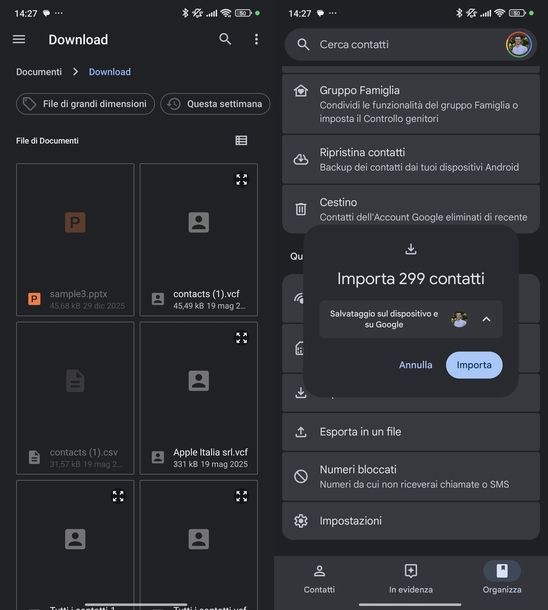Tap the magnifier icon in contacts search
Viewport: 548px width, 610px height.
coord(303,44)
